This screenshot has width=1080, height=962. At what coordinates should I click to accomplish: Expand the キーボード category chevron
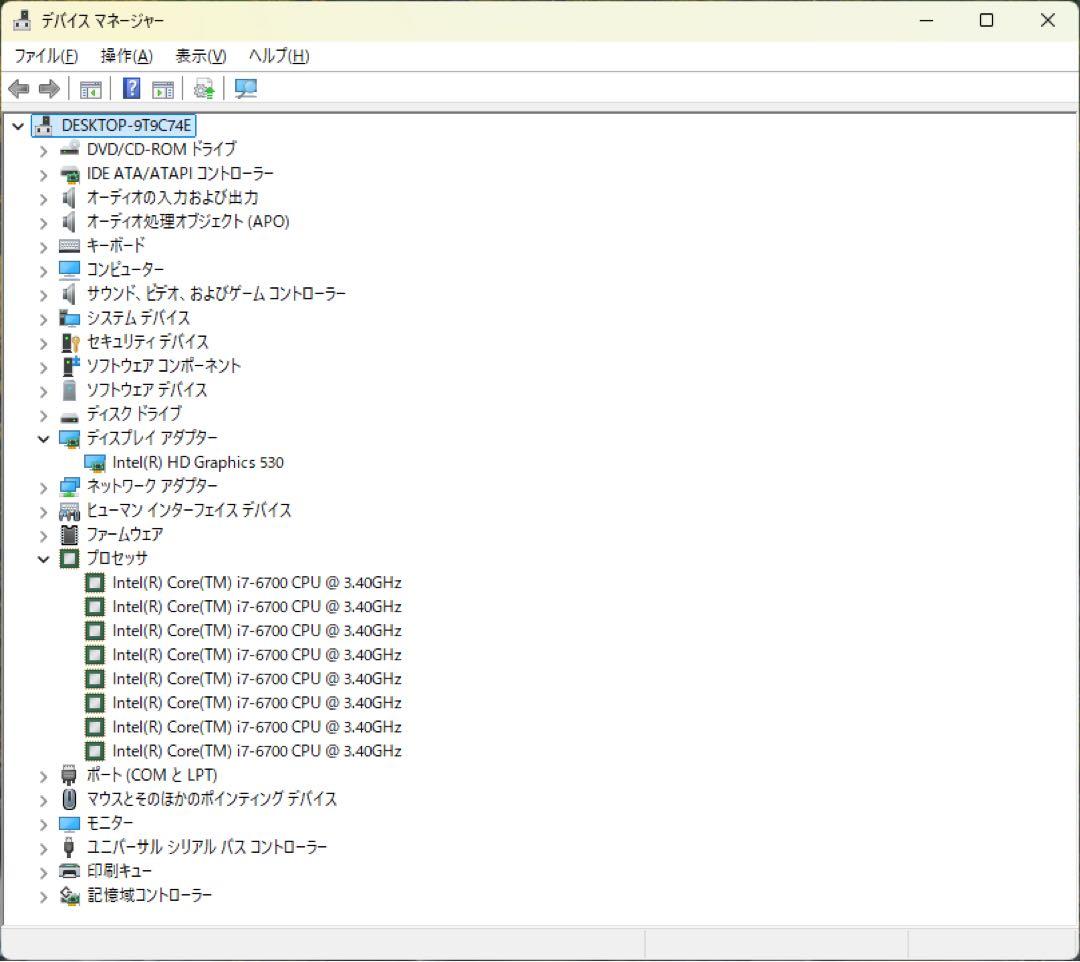click(x=43, y=245)
